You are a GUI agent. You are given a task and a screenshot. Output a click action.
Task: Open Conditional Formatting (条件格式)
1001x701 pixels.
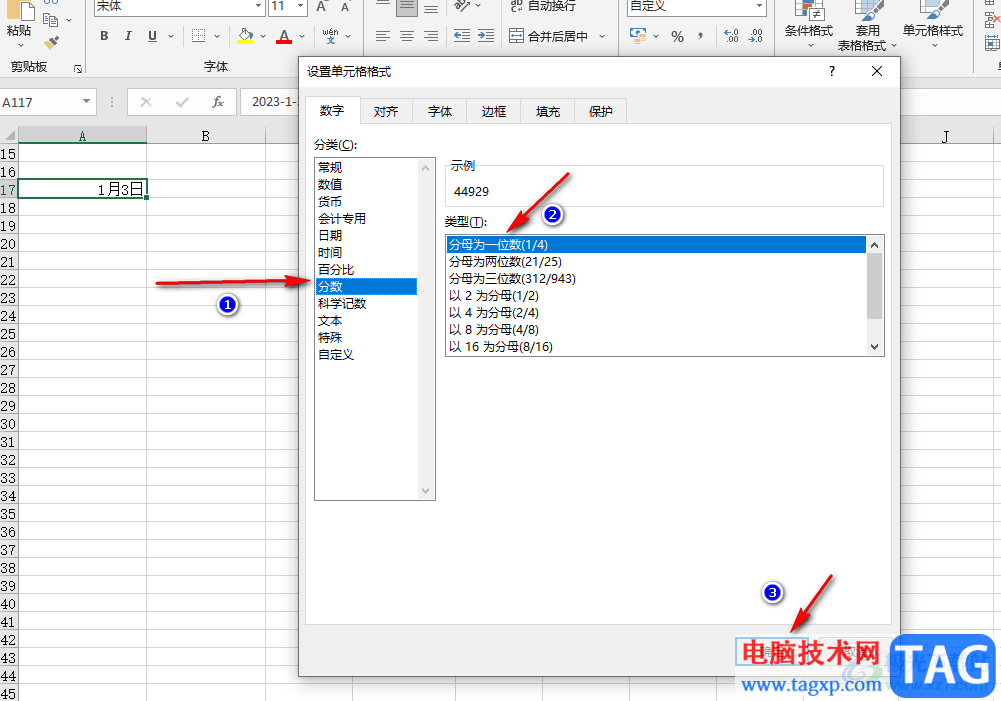[x=809, y=24]
